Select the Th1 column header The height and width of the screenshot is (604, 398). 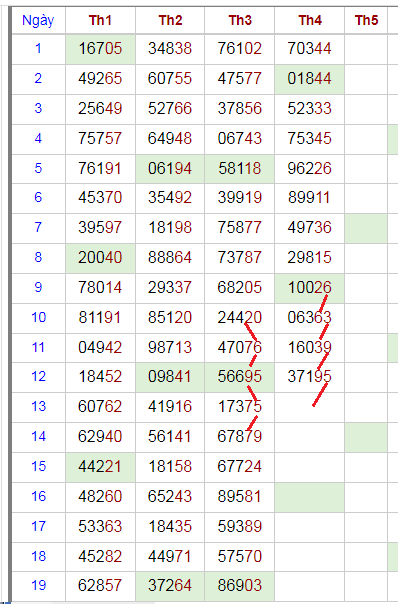100,20
